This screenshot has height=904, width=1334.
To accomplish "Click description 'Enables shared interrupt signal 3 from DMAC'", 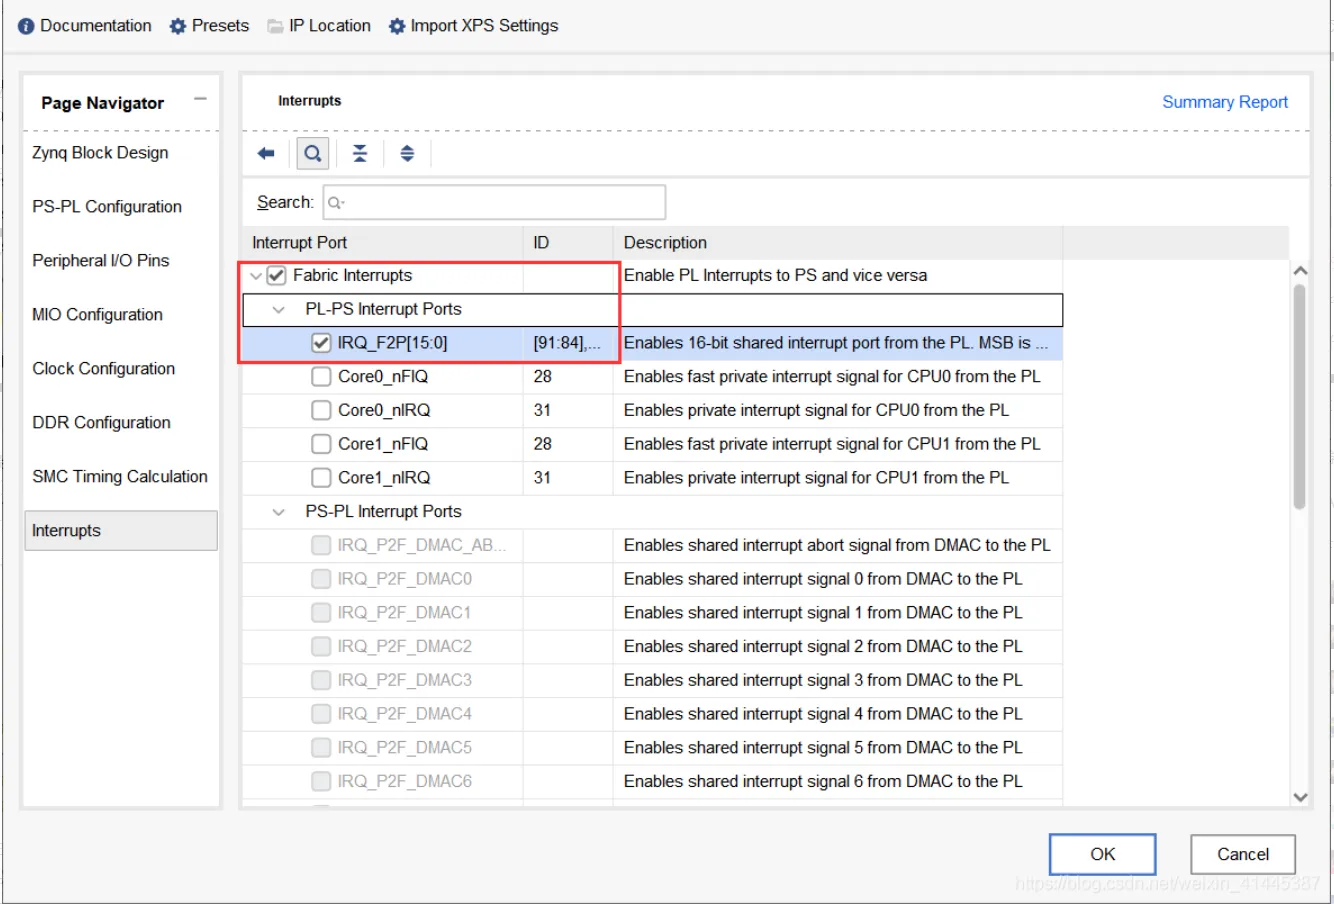I will tap(823, 680).
